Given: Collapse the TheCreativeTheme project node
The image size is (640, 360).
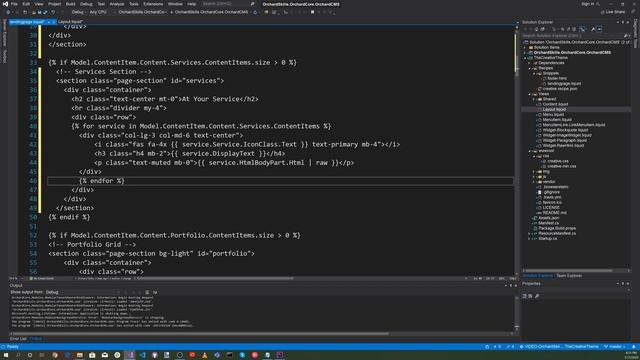Looking at the screenshot, I should pyautogui.click(x=525, y=58).
